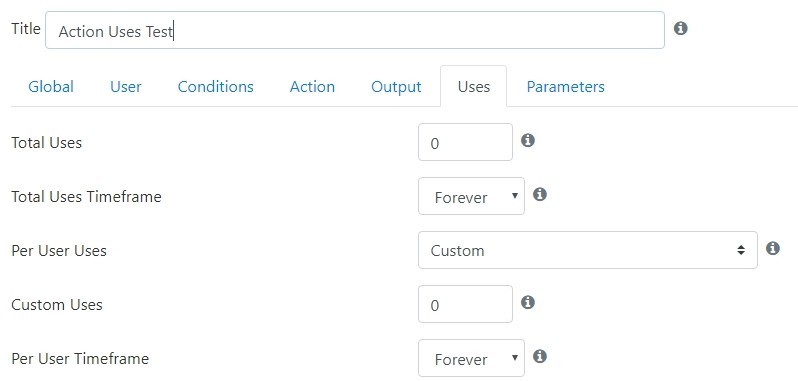
Task: Click the arrows on Per User Uses select
Action: (741, 250)
